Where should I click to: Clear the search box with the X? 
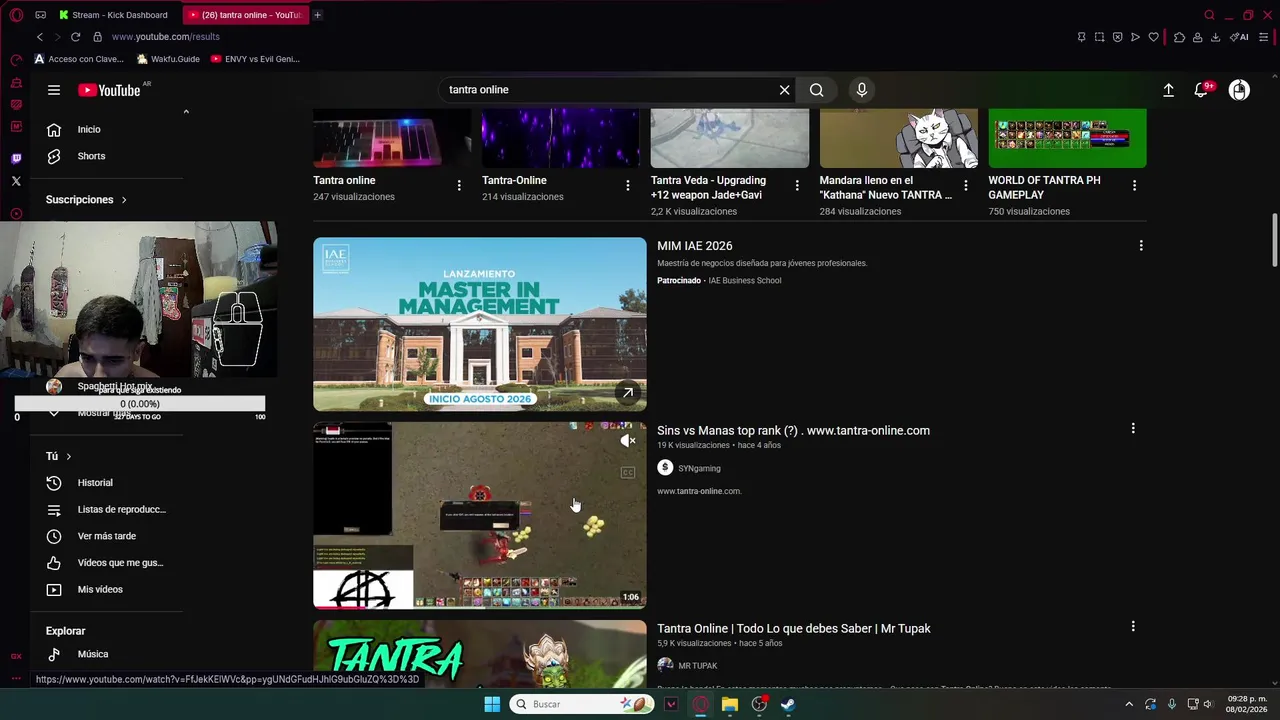pyautogui.click(x=785, y=90)
